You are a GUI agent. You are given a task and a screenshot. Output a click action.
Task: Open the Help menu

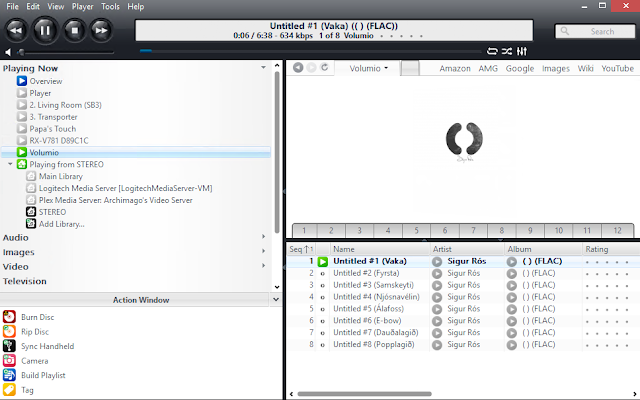pyautogui.click(x=136, y=7)
